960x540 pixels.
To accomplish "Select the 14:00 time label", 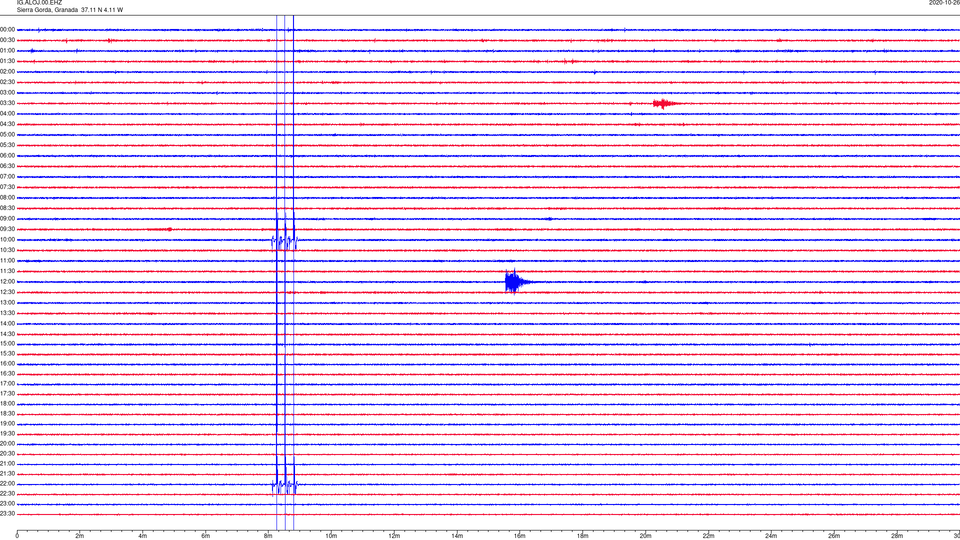I will pyautogui.click(x=7, y=323).
